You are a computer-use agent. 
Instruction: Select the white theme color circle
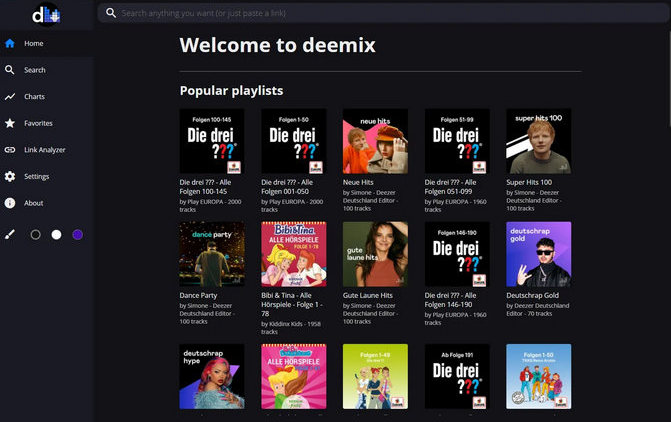pyautogui.click(x=57, y=234)
